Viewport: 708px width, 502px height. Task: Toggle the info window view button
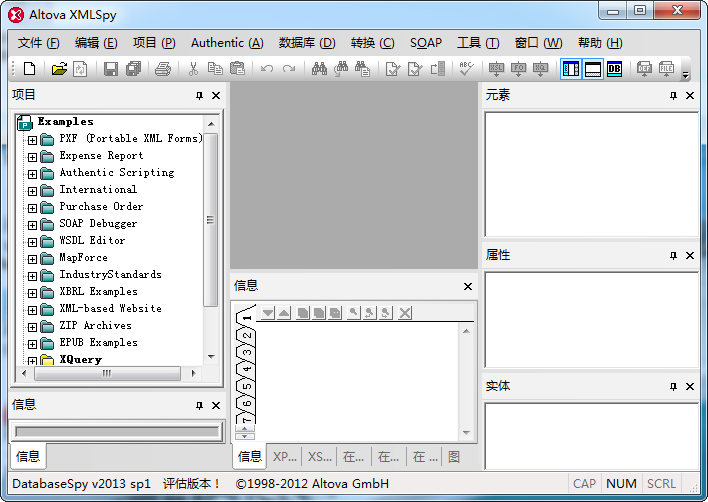coord(592,69)
